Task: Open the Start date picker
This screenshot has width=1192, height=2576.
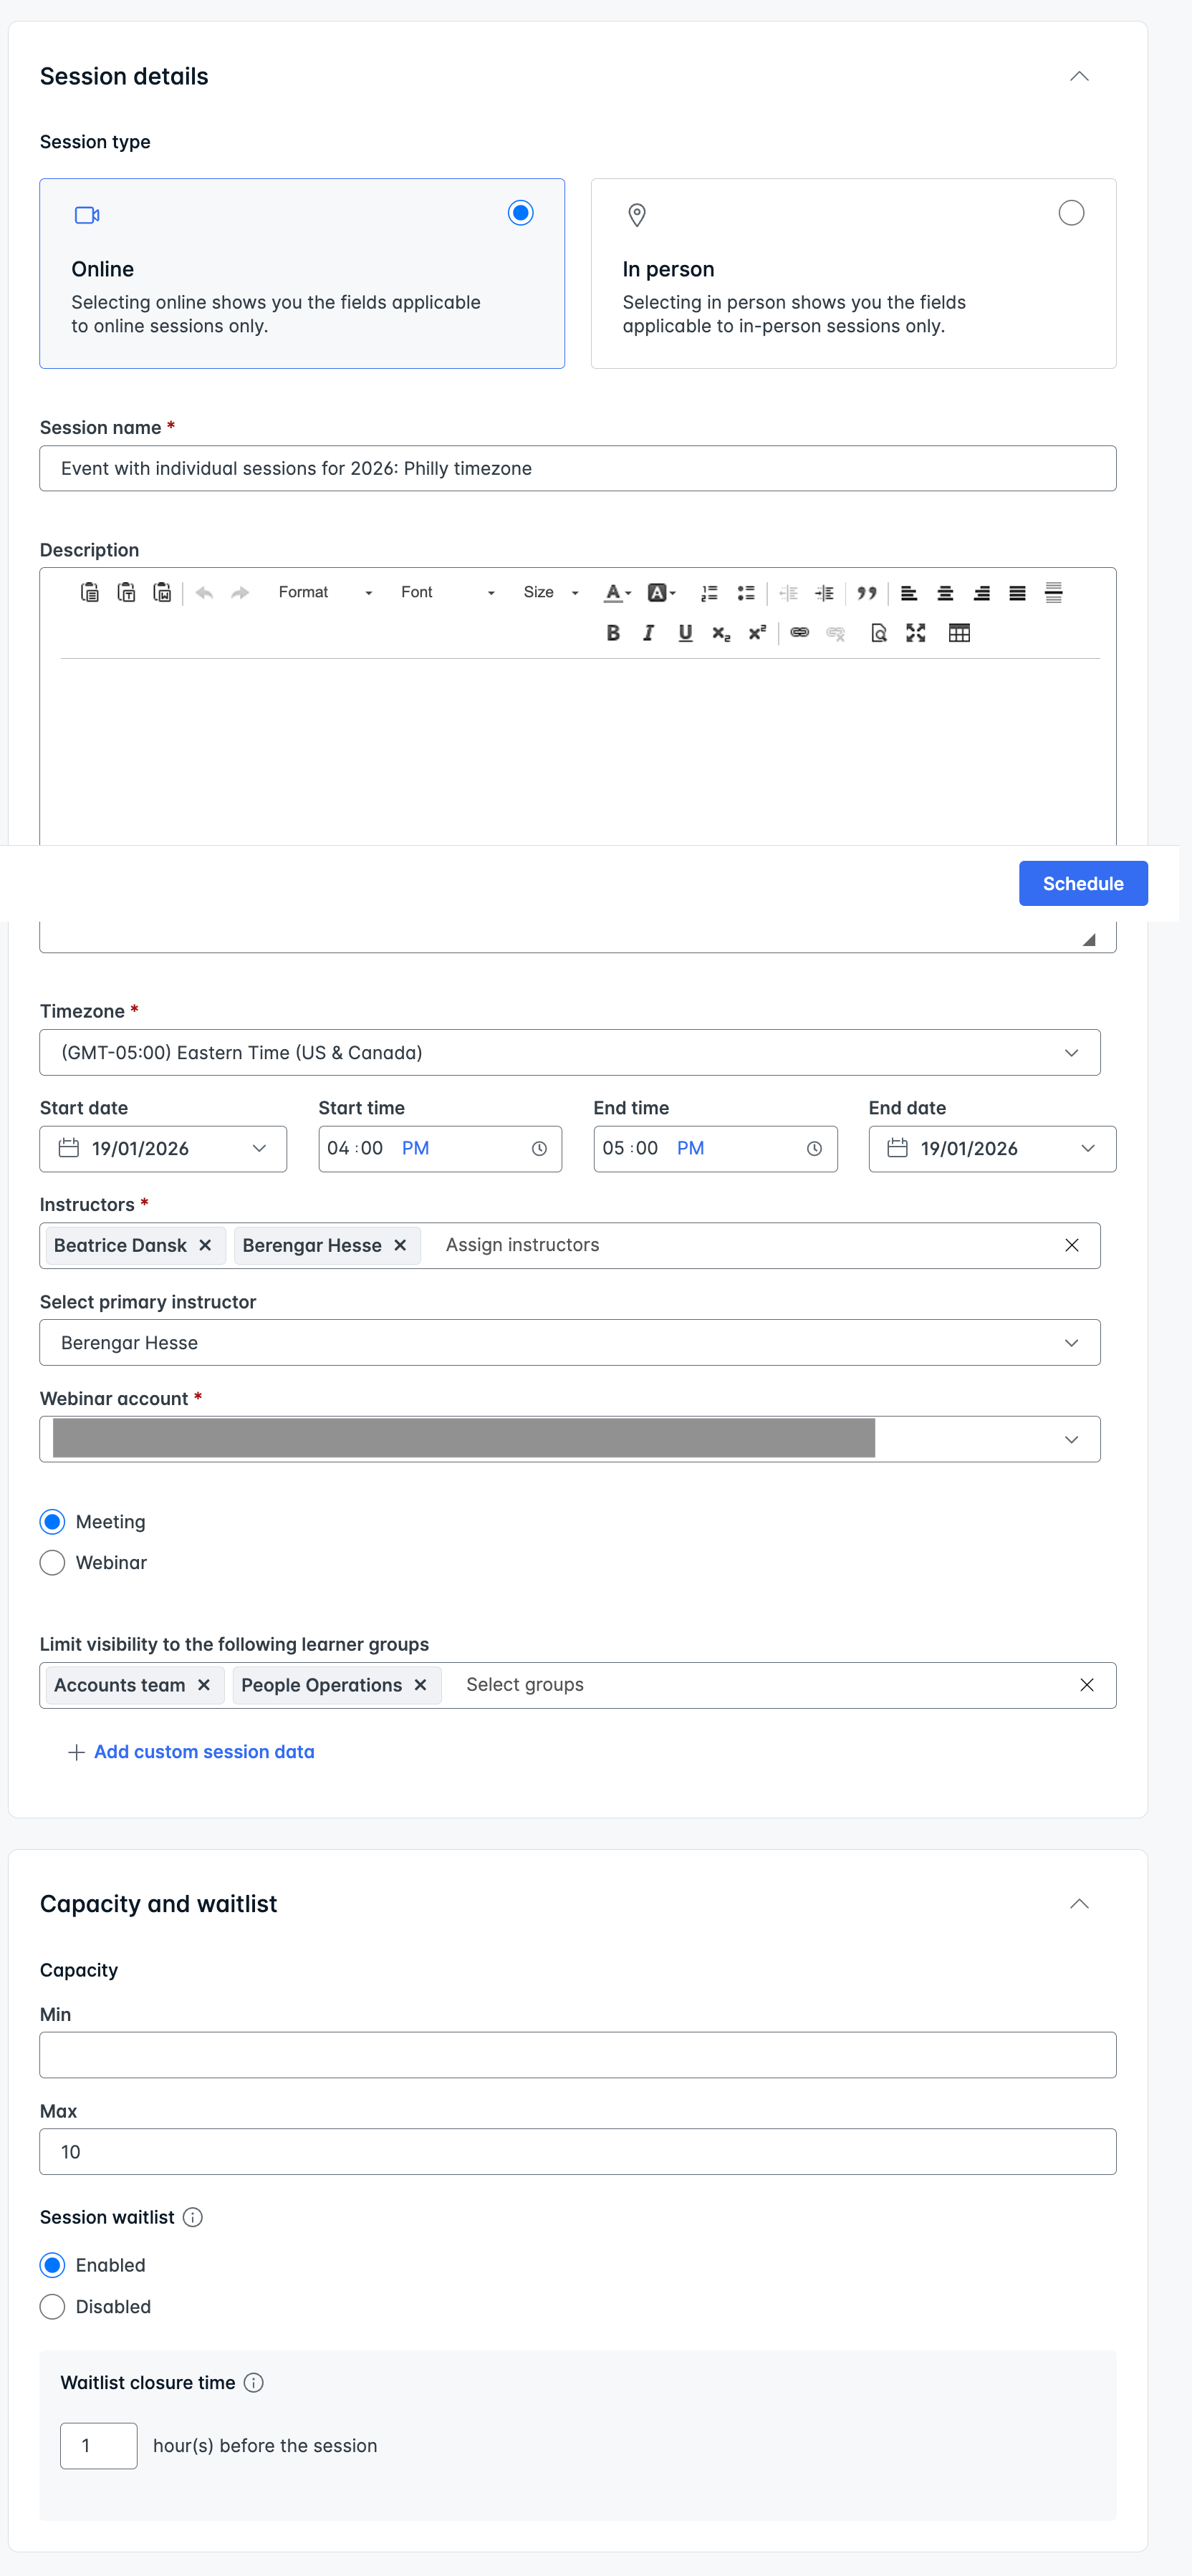Action: [x=163, y=1149]
